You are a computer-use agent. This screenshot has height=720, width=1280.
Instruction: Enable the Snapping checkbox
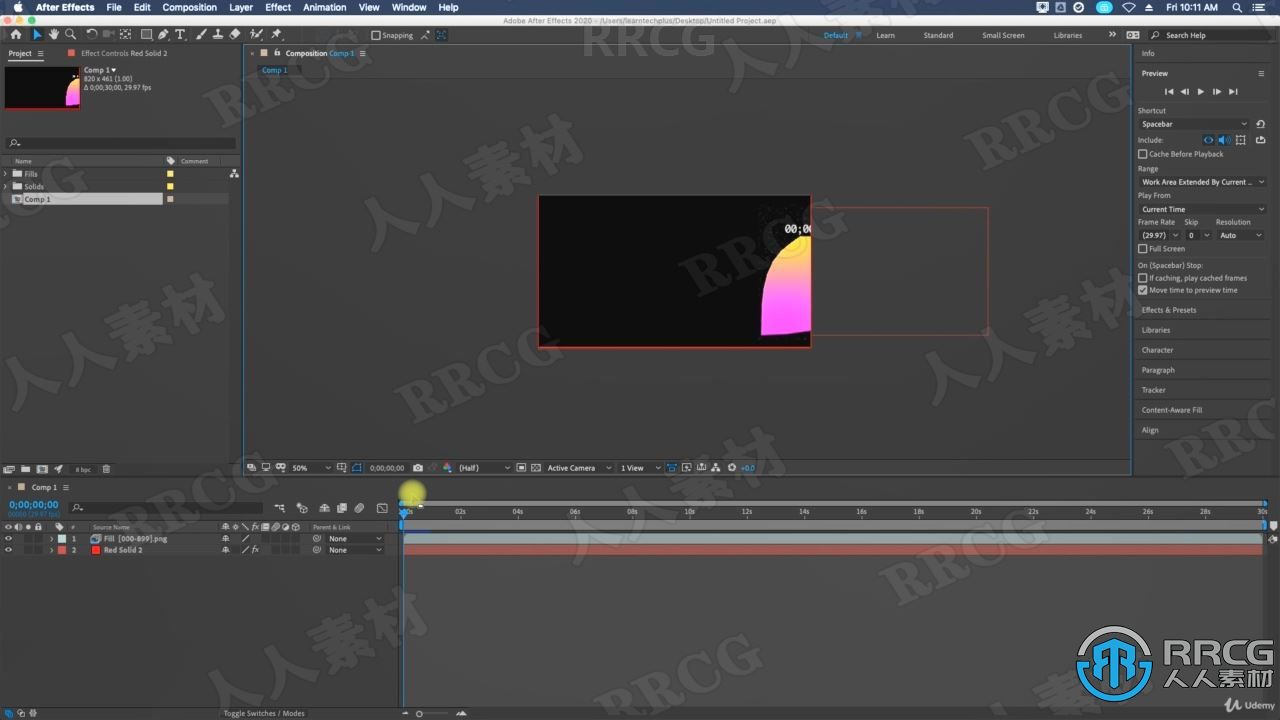click(x=376, y=35)
